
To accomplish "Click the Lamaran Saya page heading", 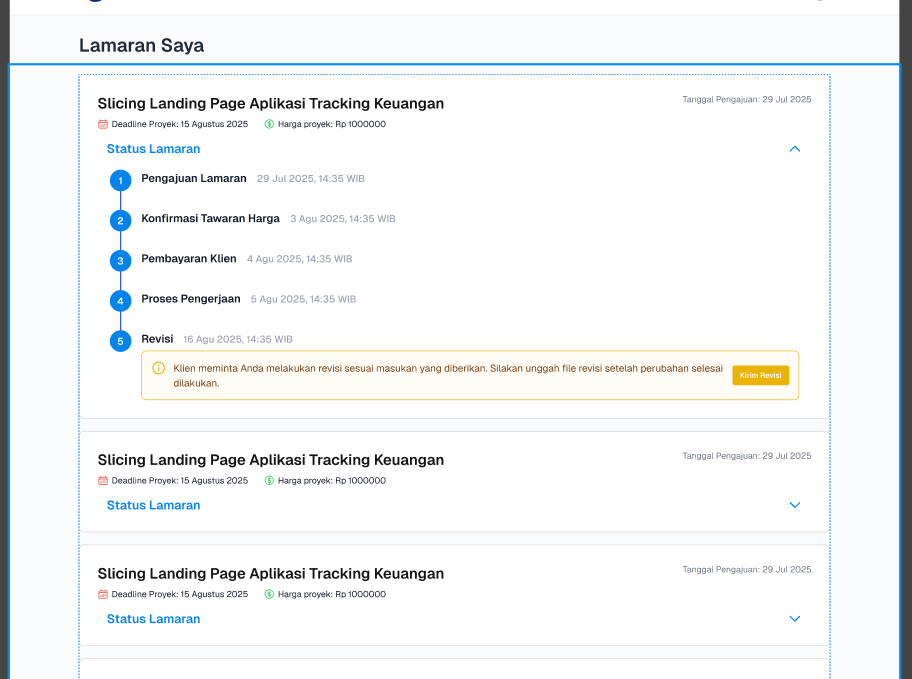I will tap(141, 45).
